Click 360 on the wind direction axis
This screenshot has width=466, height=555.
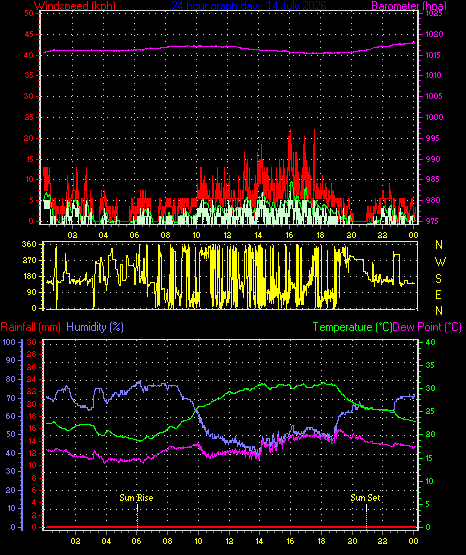(29, 244)
